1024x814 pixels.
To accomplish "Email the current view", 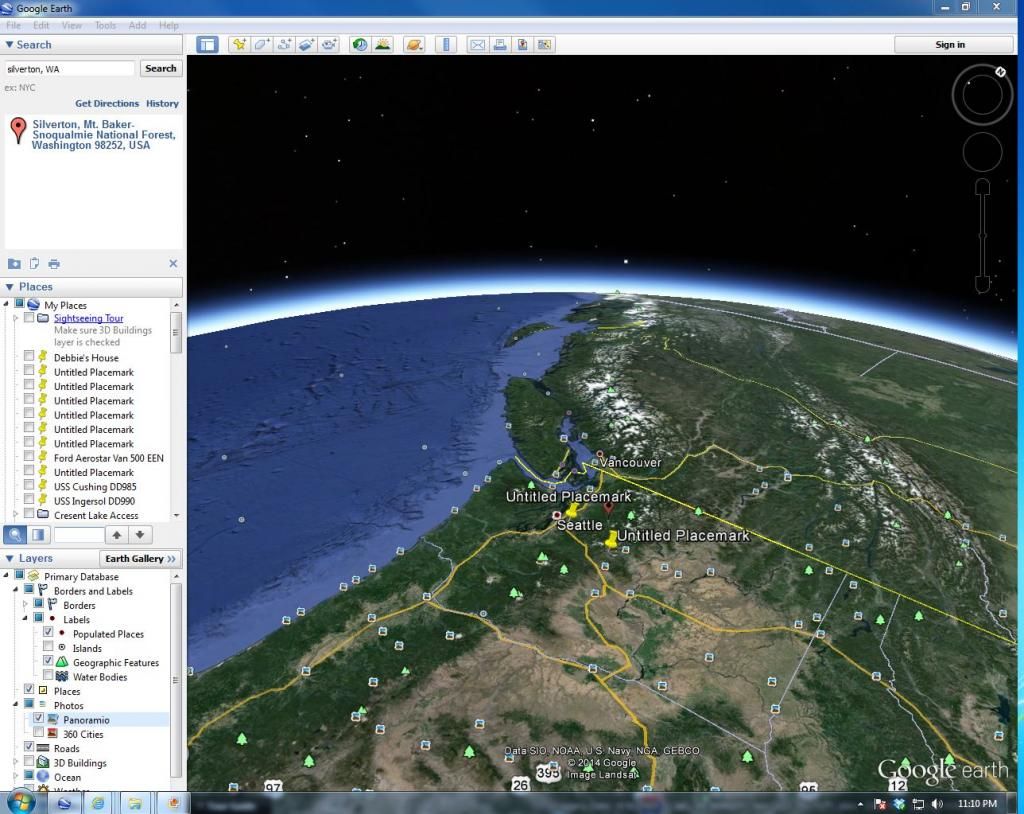I will pos(477,44).
